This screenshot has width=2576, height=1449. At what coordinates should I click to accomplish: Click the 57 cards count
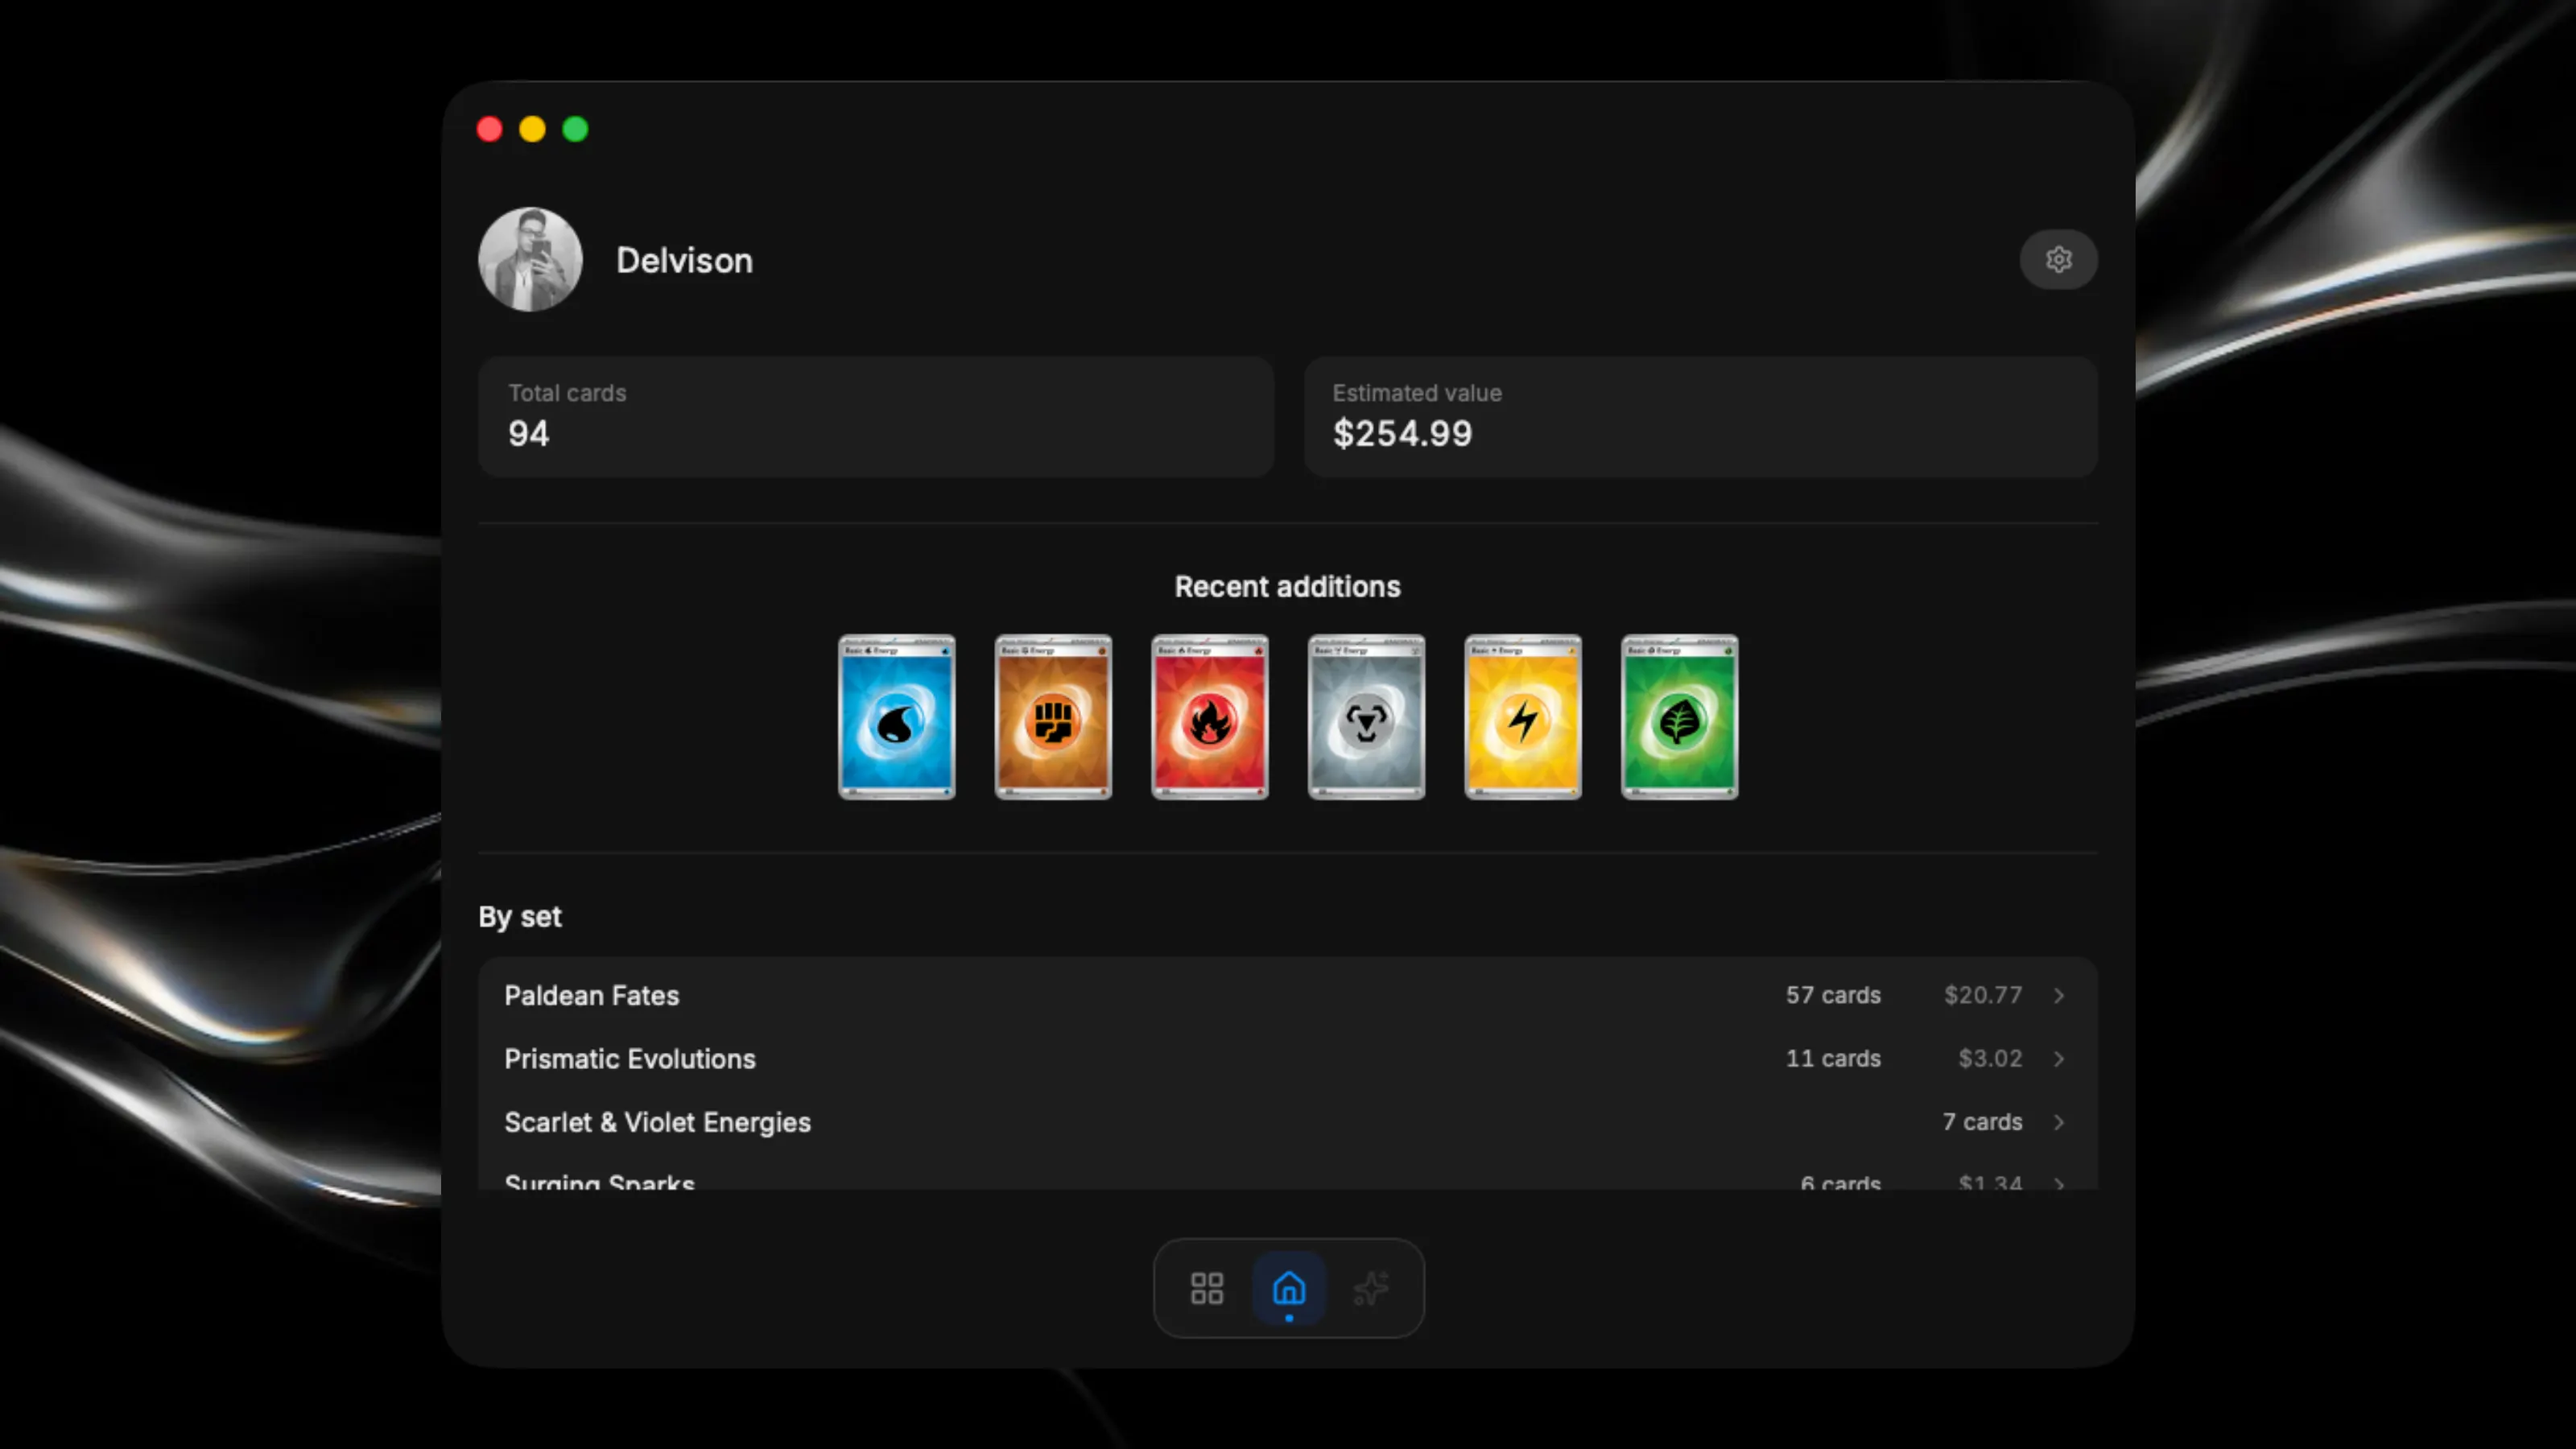point(1833,995)
